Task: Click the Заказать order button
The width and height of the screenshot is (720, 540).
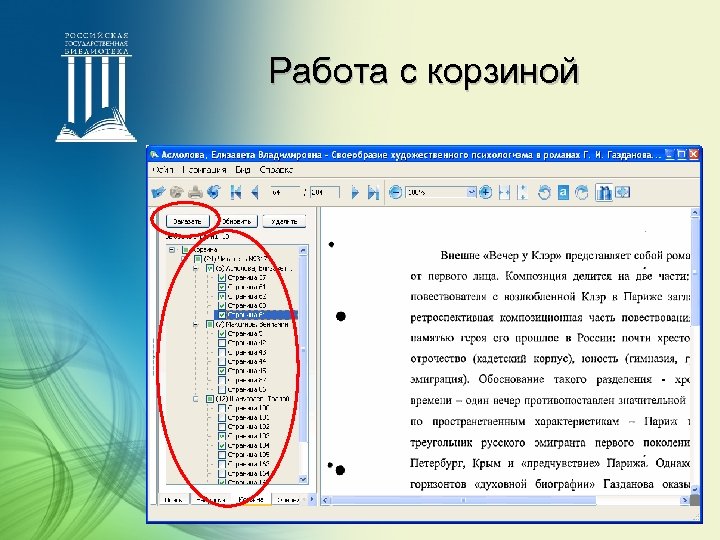Action: click(187, 221)
